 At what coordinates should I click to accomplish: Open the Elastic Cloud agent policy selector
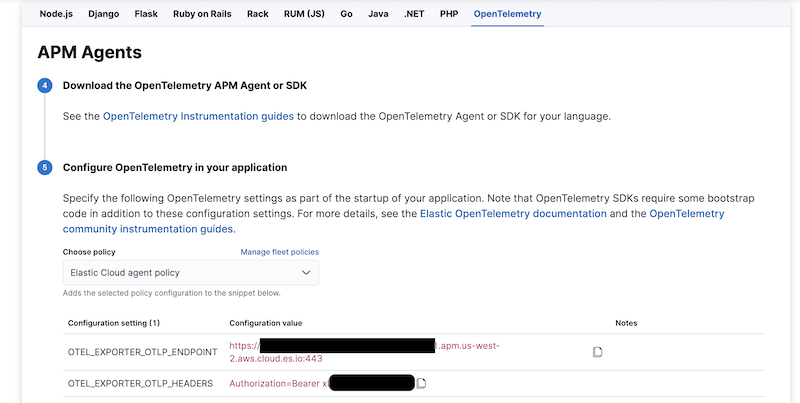point(190,272)
